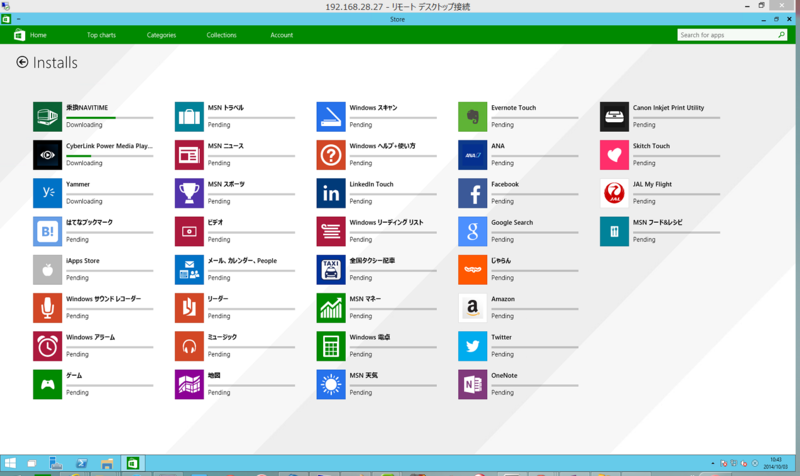The height and width of the screenshot is (476, 800).
Task: Open the 地図 map icon
Action: [x=189, y=385]
